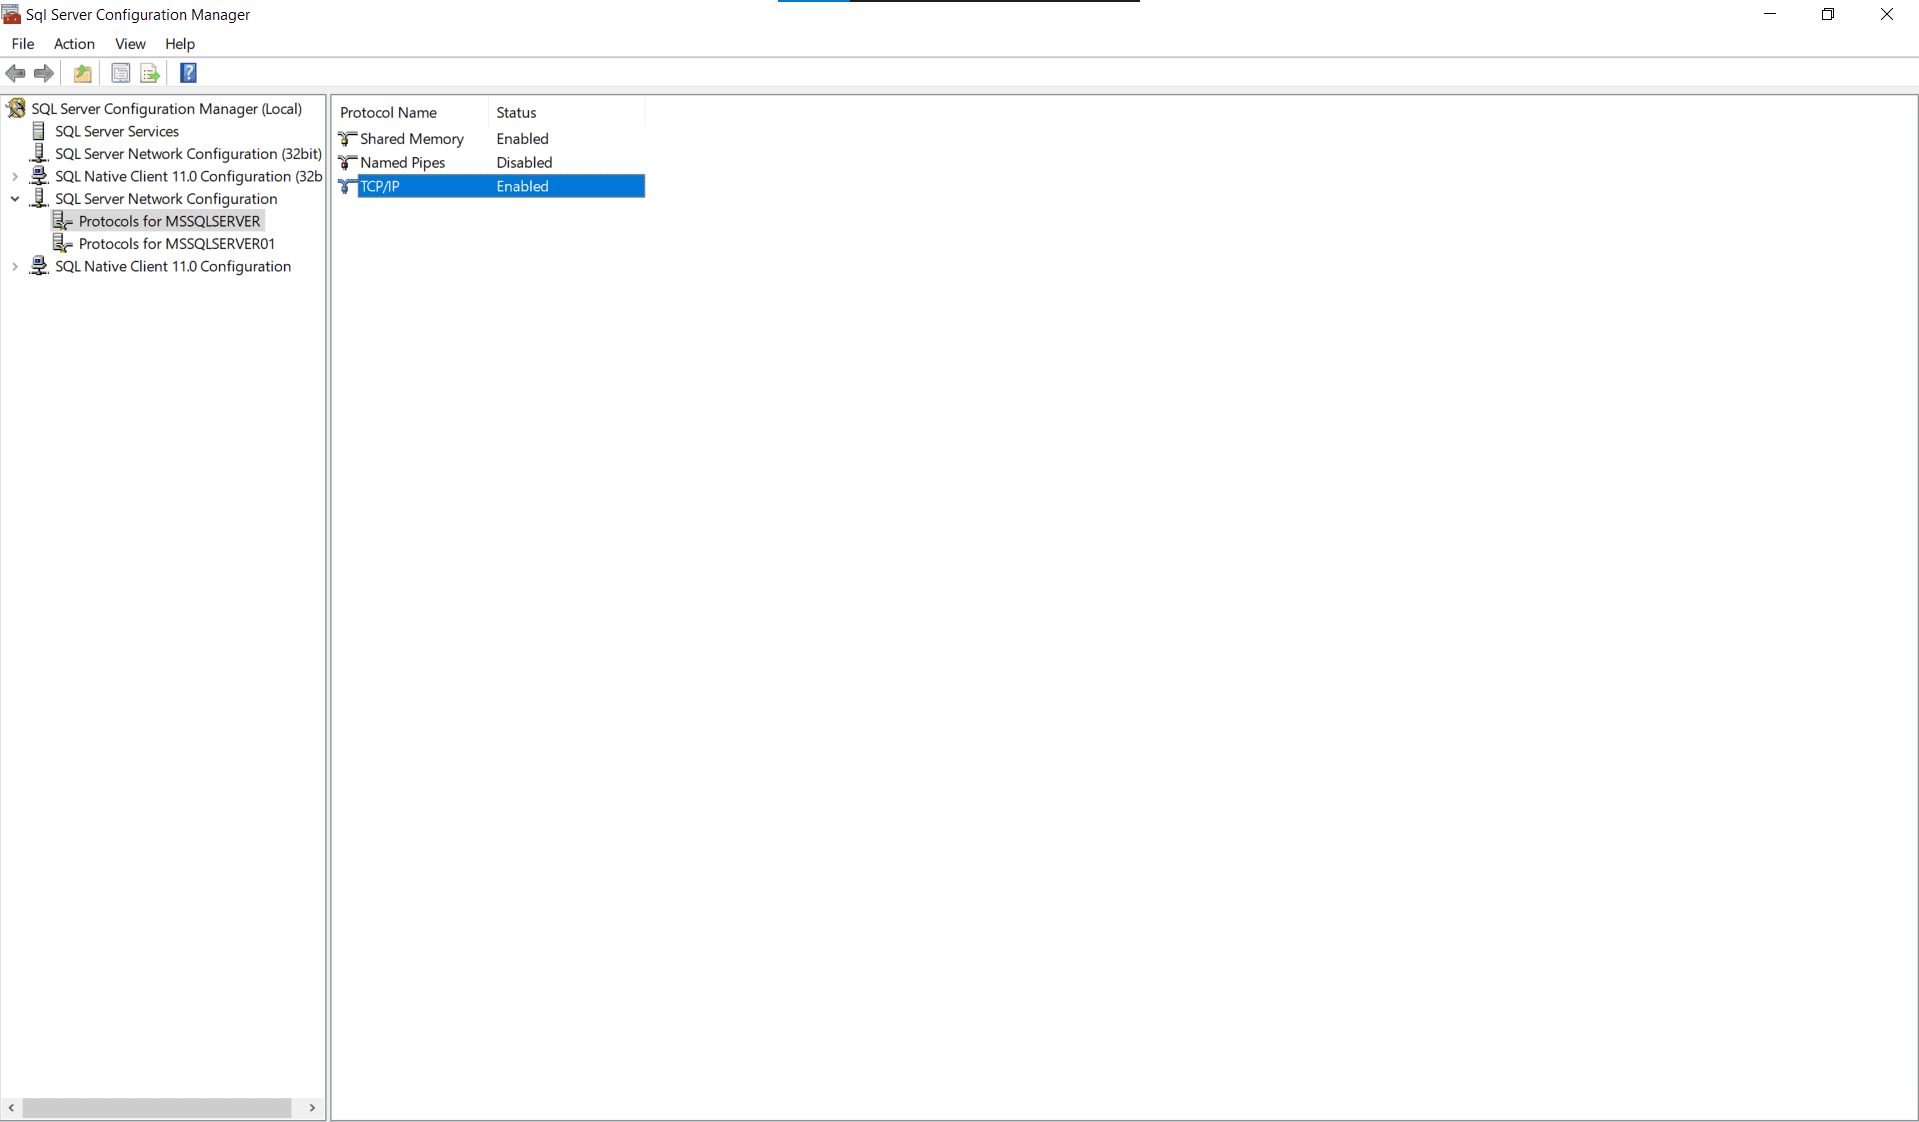
Task: Expand SQL Native Client 11.0 Configuration node
Action: 14,266
